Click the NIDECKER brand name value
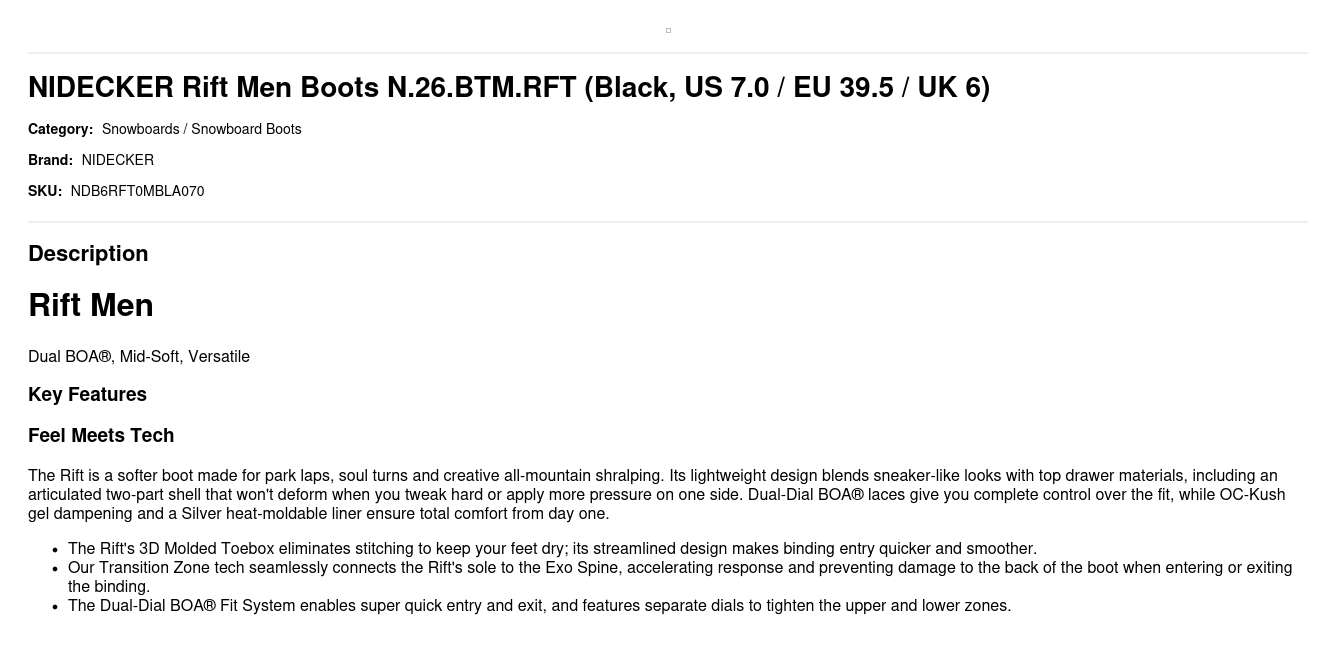This screenshot has height=661, width=1328. (117, 160)
